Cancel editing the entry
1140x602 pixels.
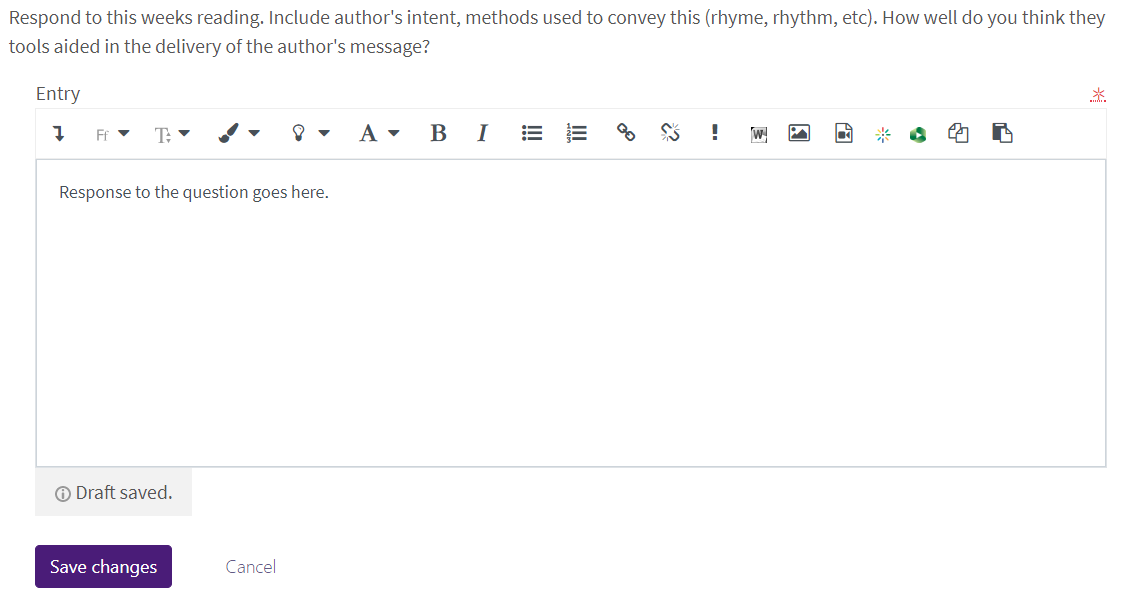250,566
